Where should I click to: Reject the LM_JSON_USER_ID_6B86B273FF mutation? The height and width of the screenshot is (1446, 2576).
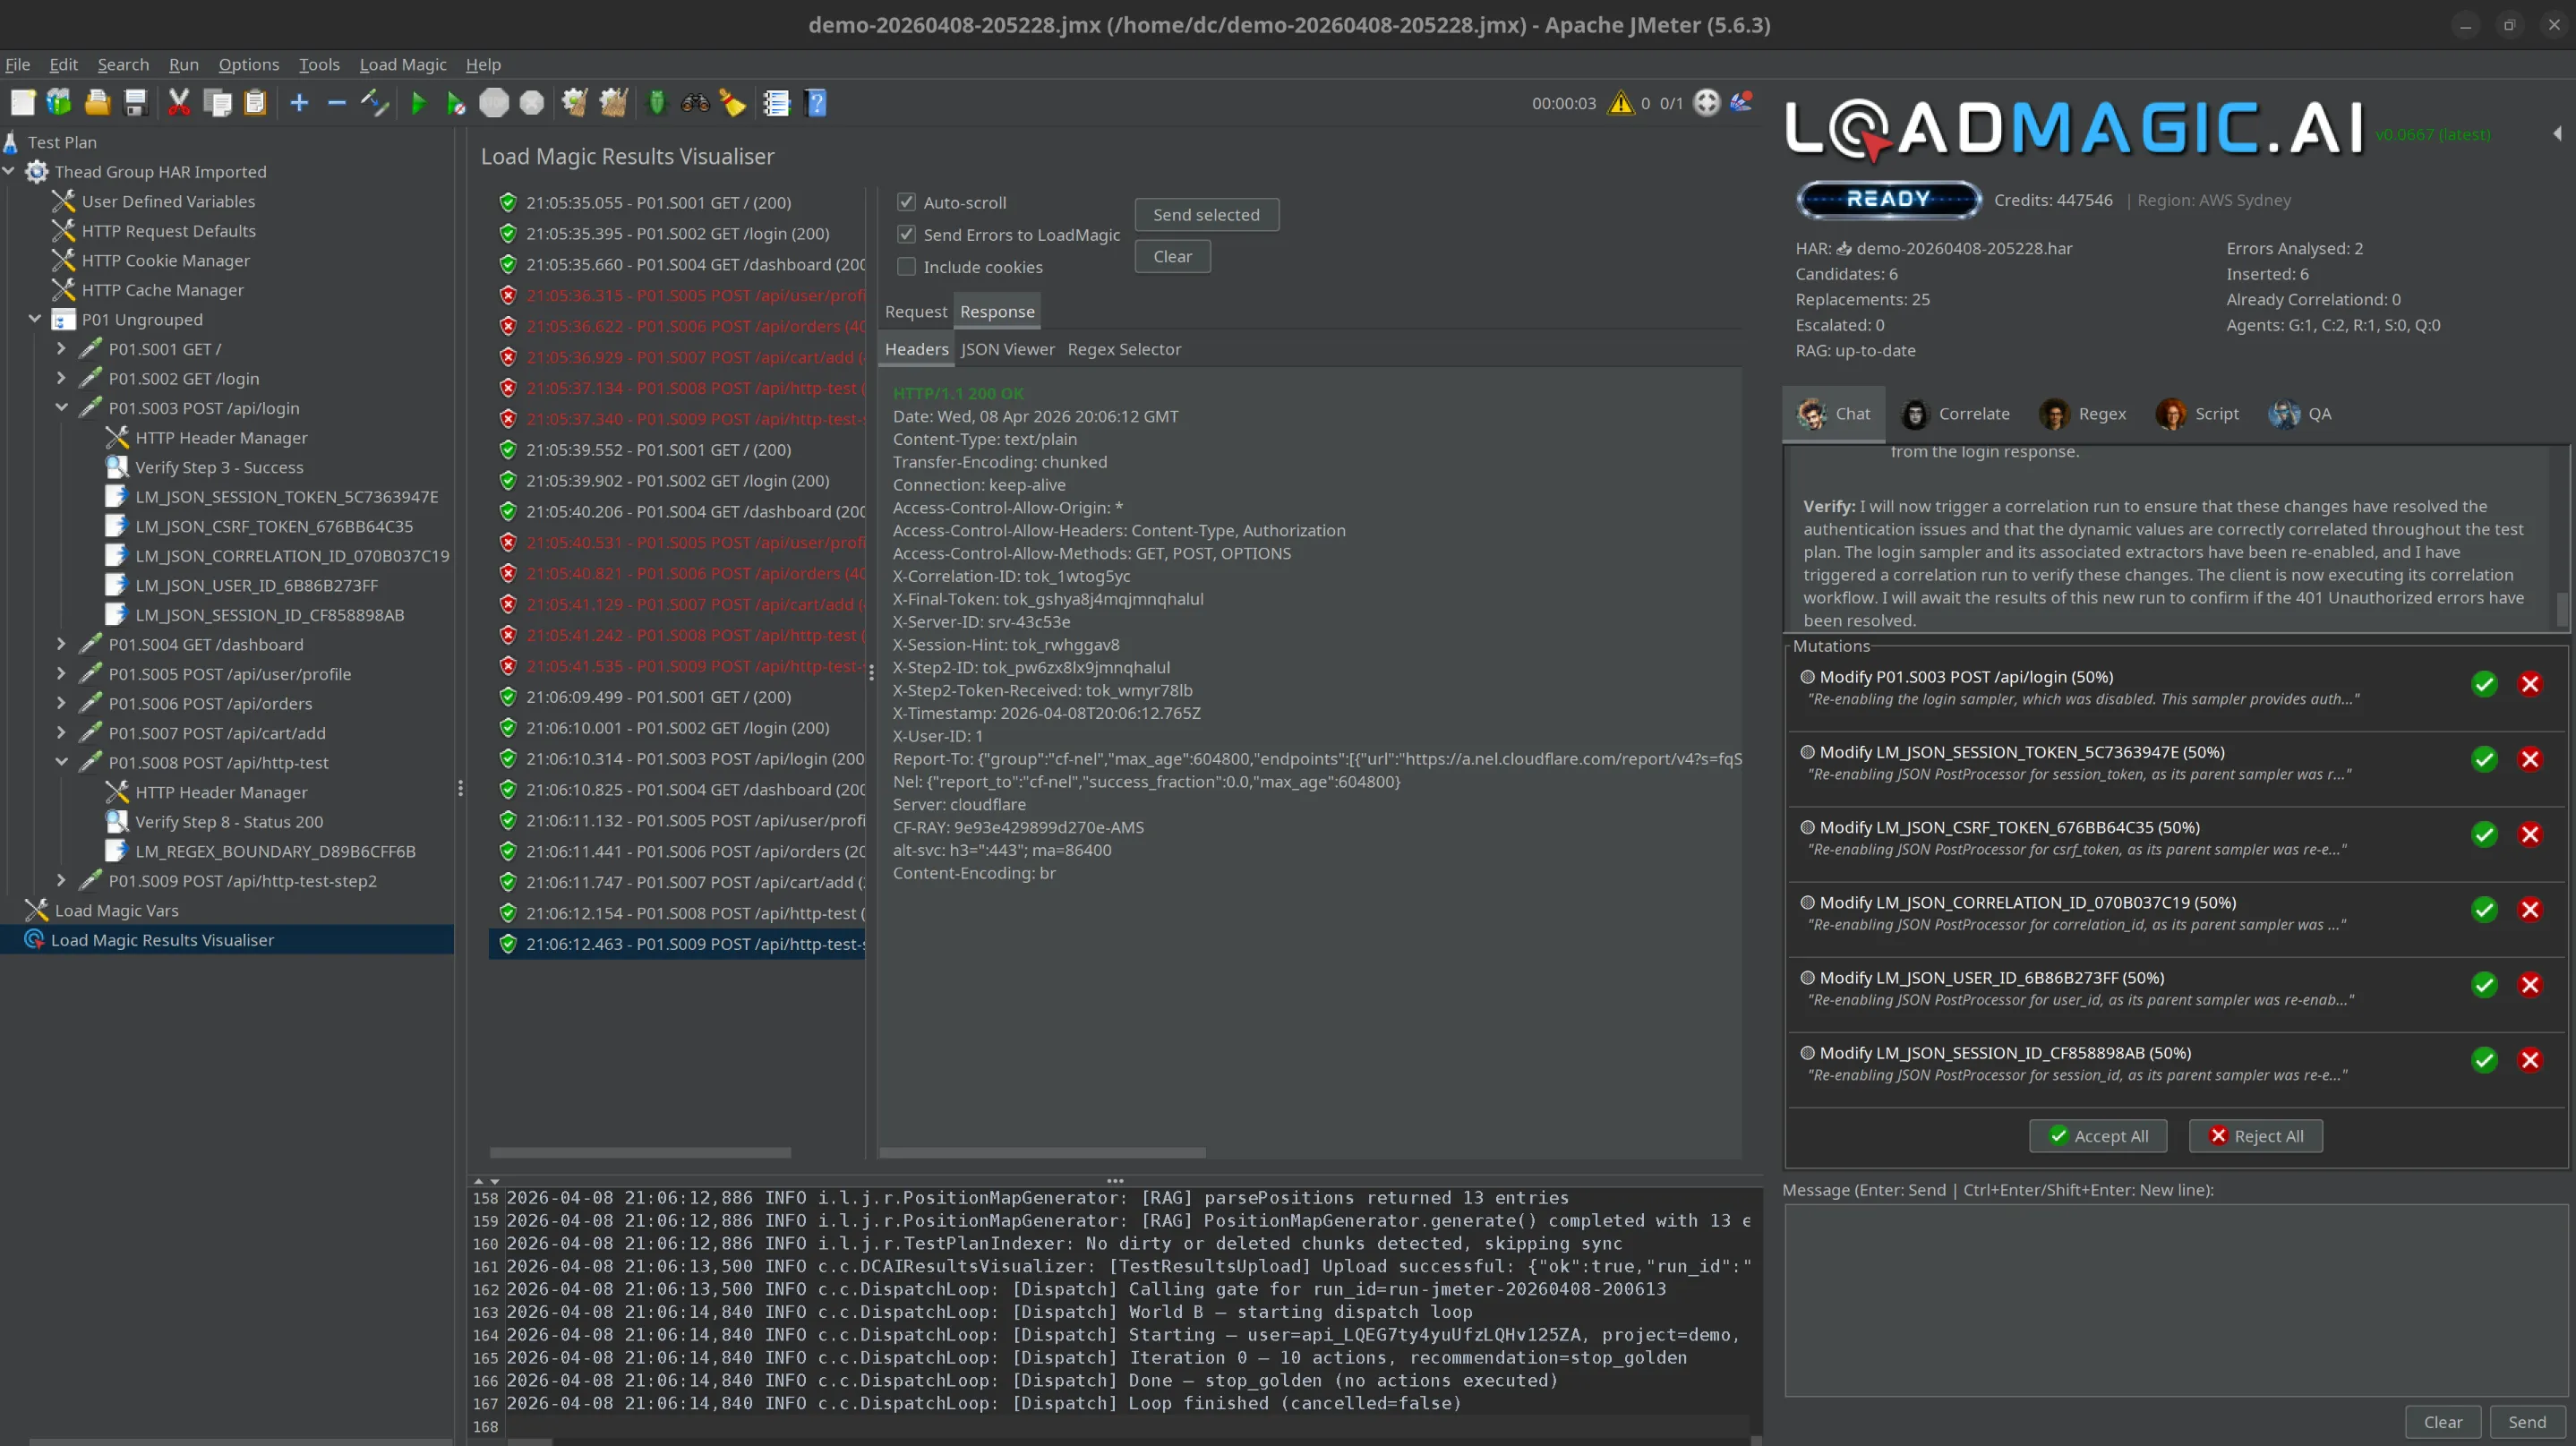(2530, 985)
